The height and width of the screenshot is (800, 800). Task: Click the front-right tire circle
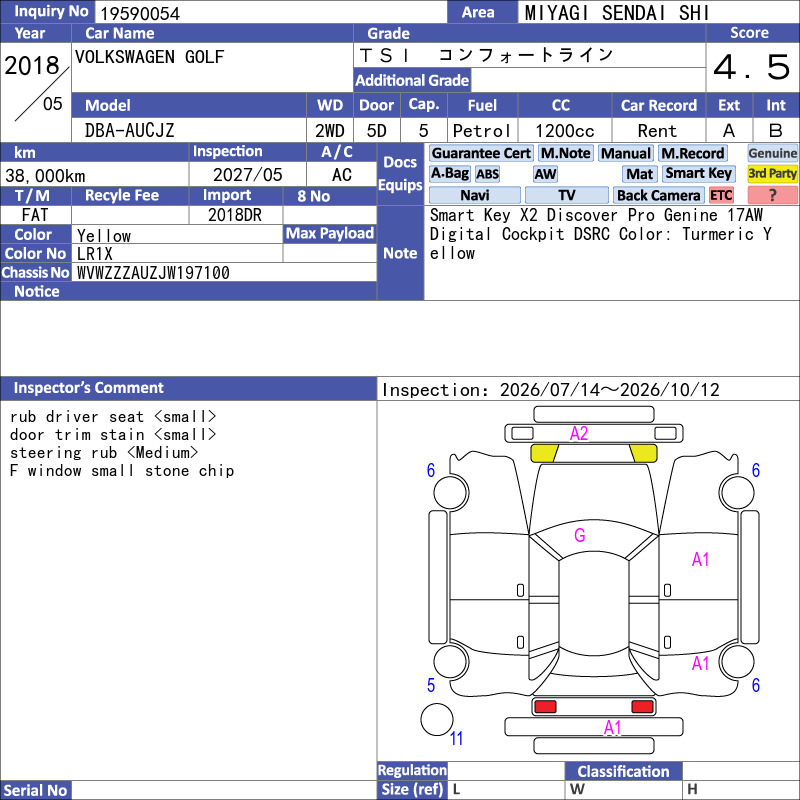point(737,493)
